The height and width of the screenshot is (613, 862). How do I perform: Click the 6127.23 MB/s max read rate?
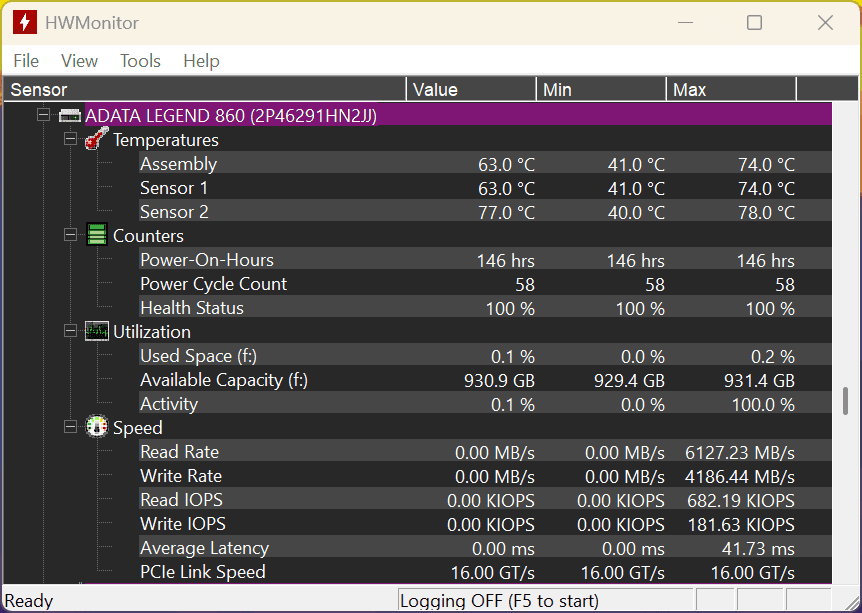click(x=740, y=452)
